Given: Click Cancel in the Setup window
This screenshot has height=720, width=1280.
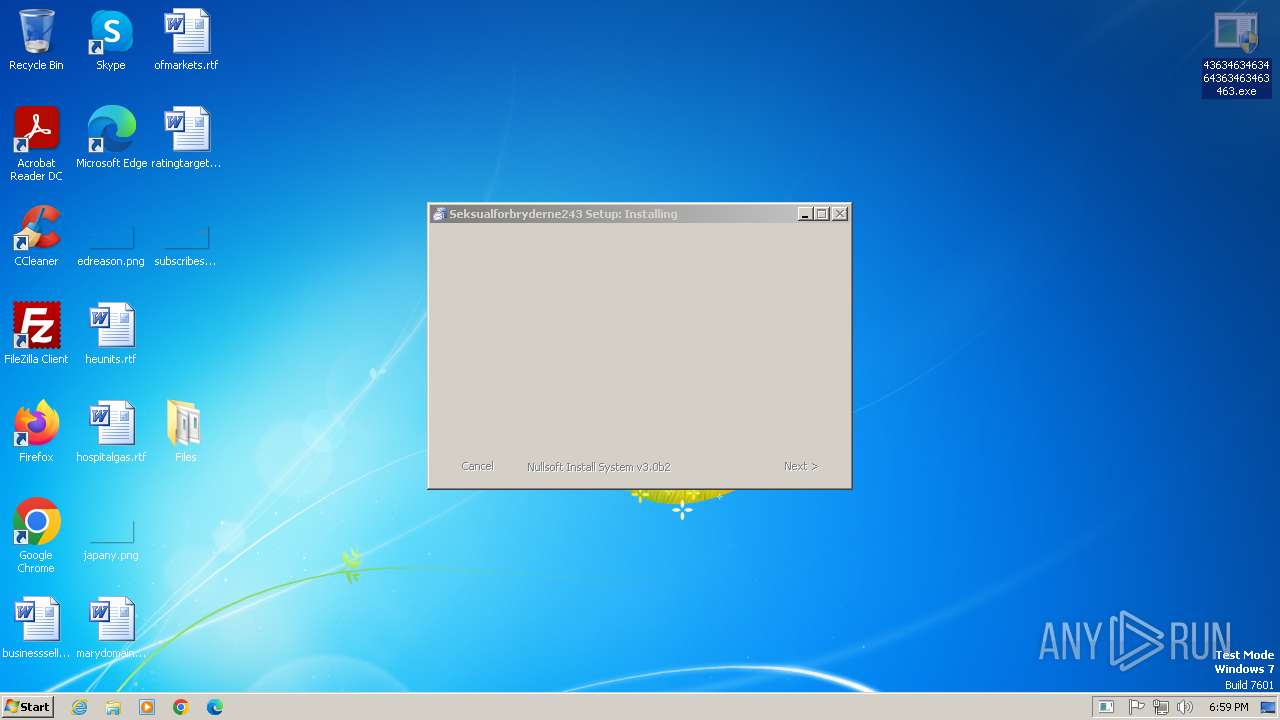Looking at the screenshot, I should tap(477, 466).
